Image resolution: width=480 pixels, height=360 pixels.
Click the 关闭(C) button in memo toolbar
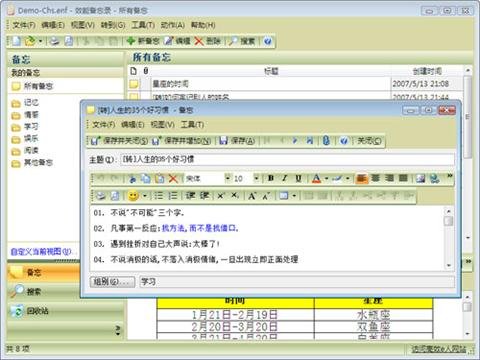[369, 141]
